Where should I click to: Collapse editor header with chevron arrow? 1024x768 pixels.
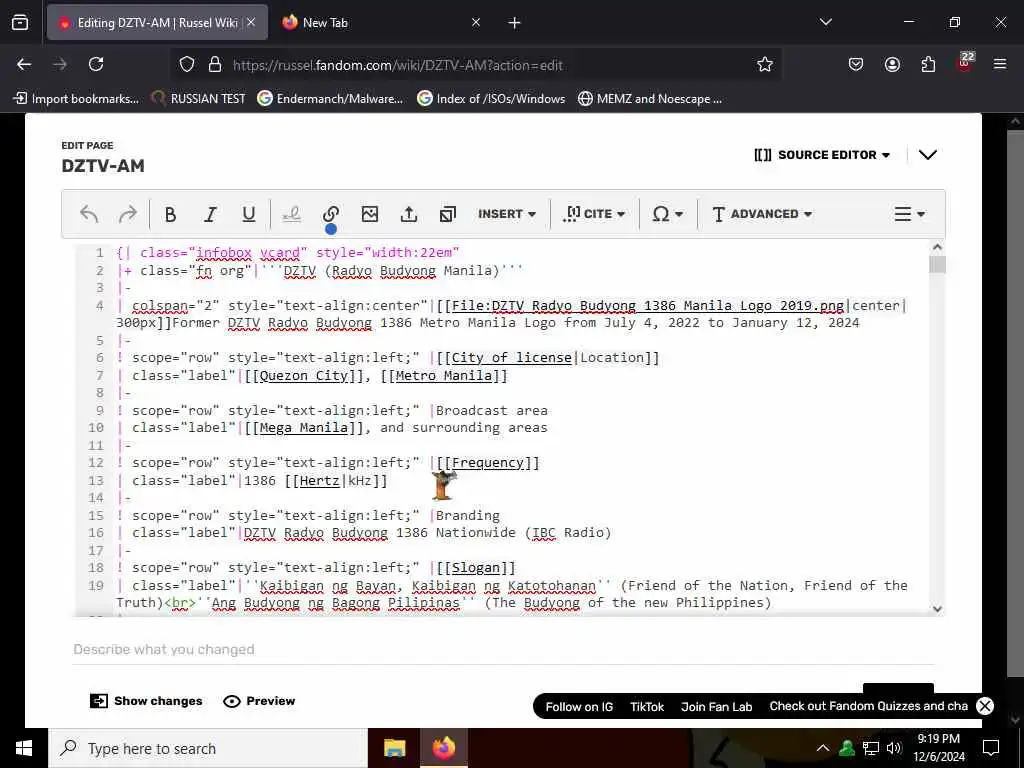click(927, 155)
